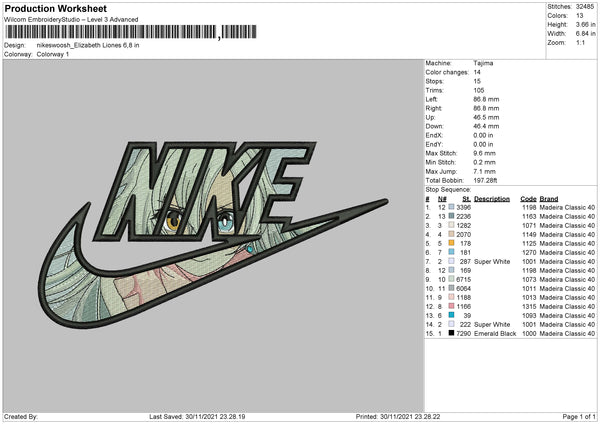Click the Stops value '15'
This screenshot has width=600, height=424.
[477, 81]
